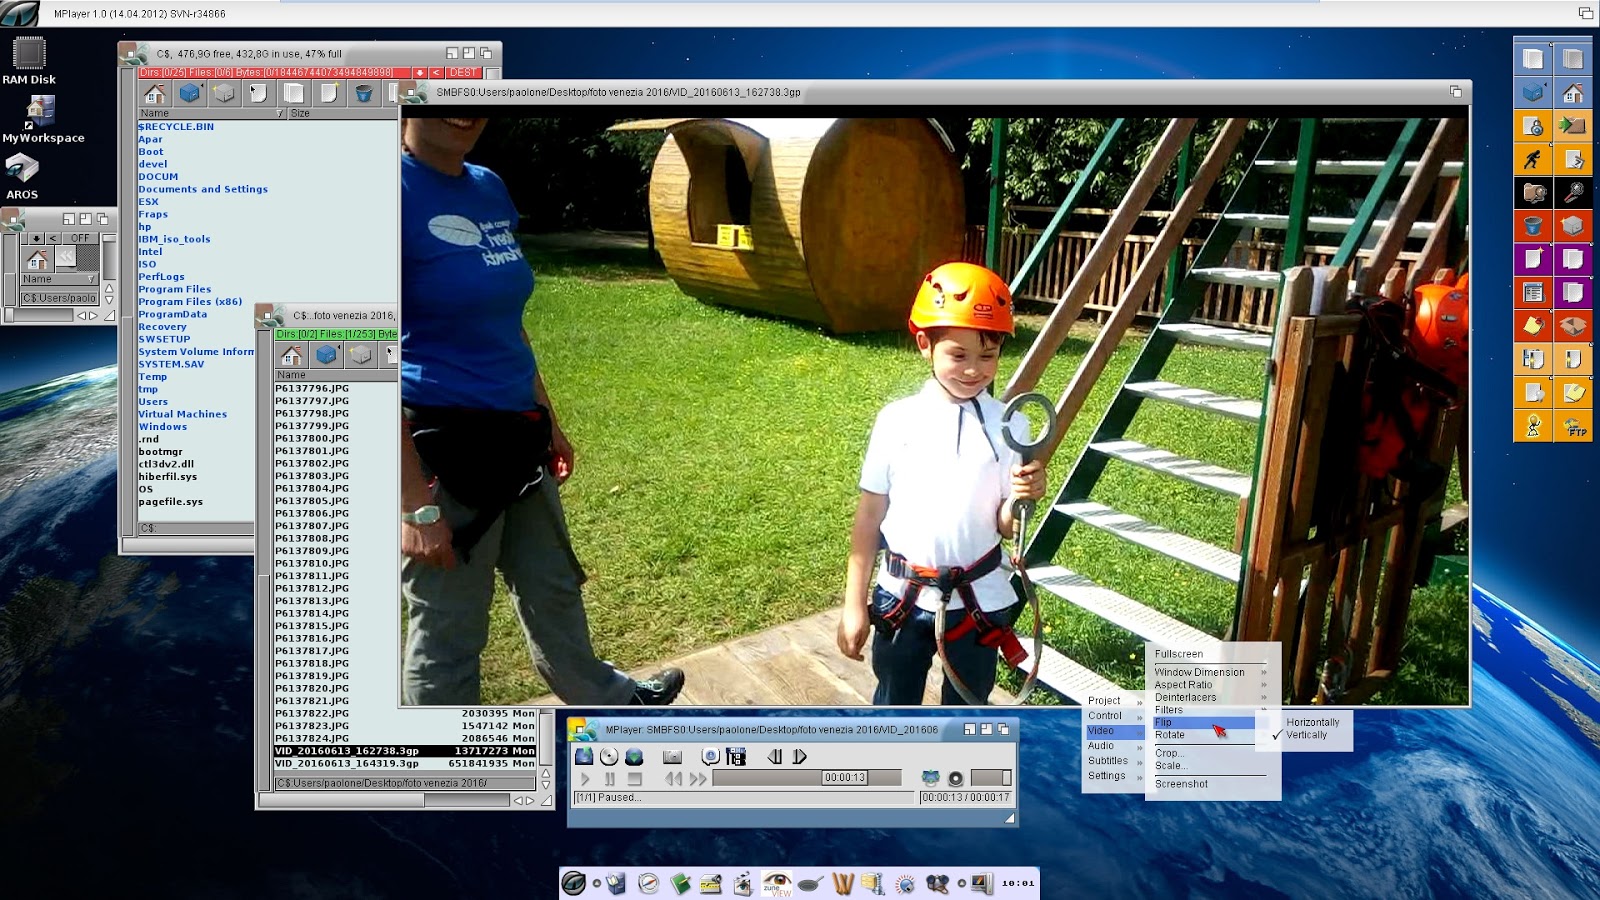Click the running man icon in right dock
The image size is (1600, 900).
[x=1533, y=159]
